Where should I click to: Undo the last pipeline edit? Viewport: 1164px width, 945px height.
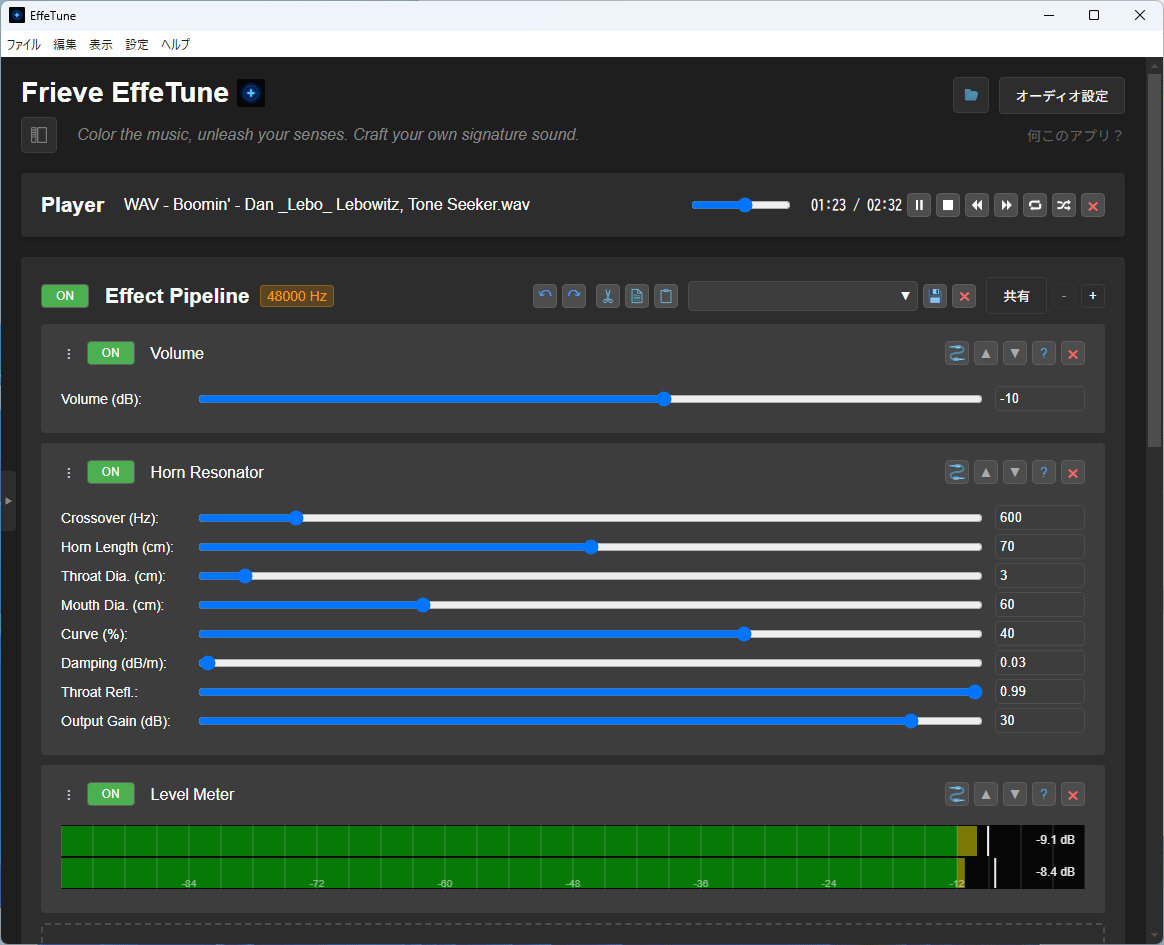coord(545,296)
